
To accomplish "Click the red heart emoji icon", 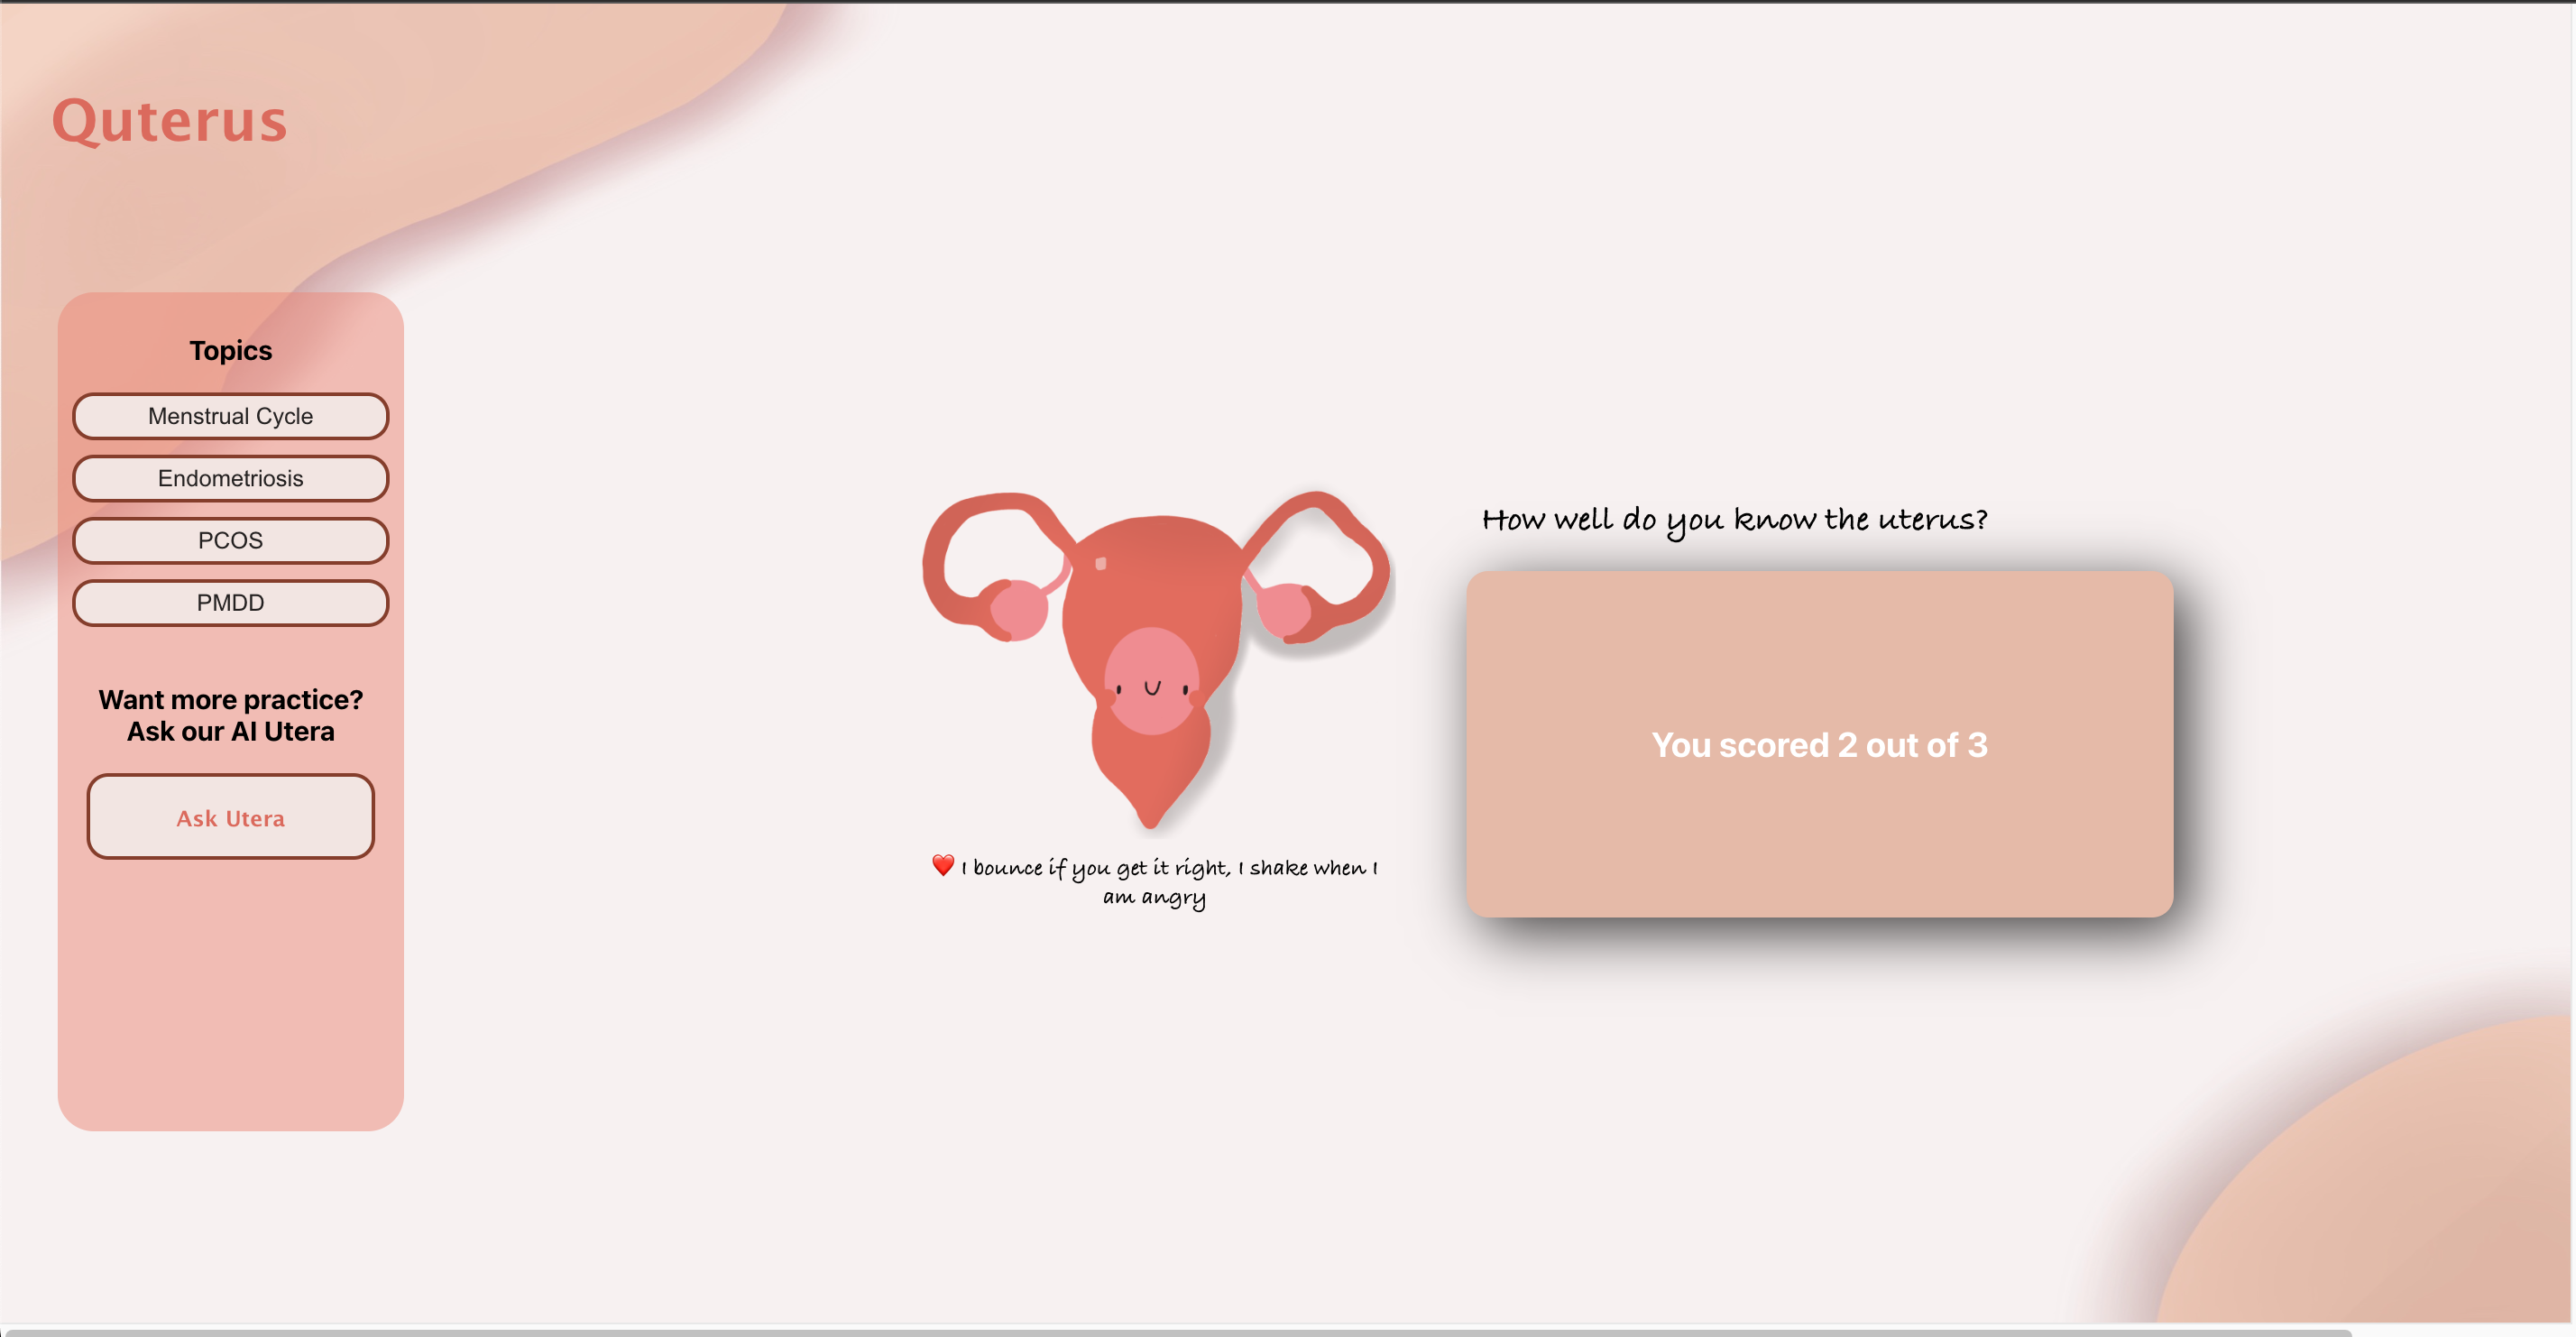I will pyautogui.click(x=942, y=865).
